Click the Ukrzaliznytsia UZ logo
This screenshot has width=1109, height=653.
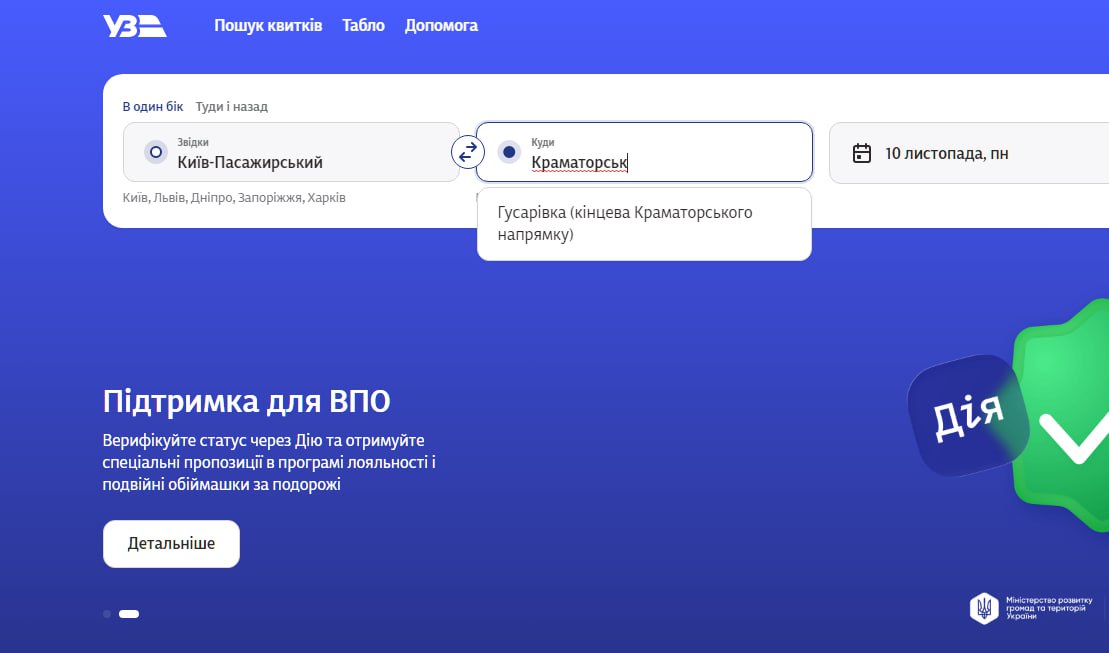pos(134,26)
